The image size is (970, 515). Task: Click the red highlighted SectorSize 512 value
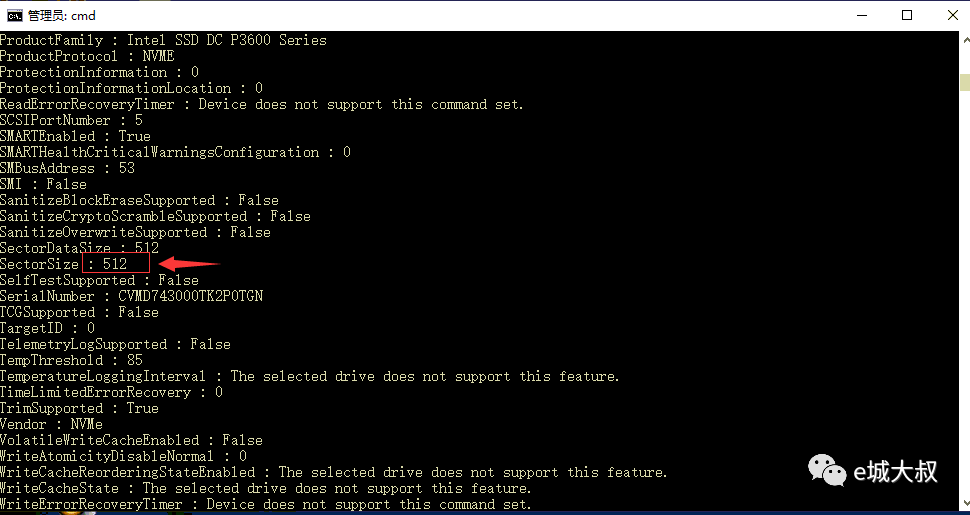tap(115, 264)
